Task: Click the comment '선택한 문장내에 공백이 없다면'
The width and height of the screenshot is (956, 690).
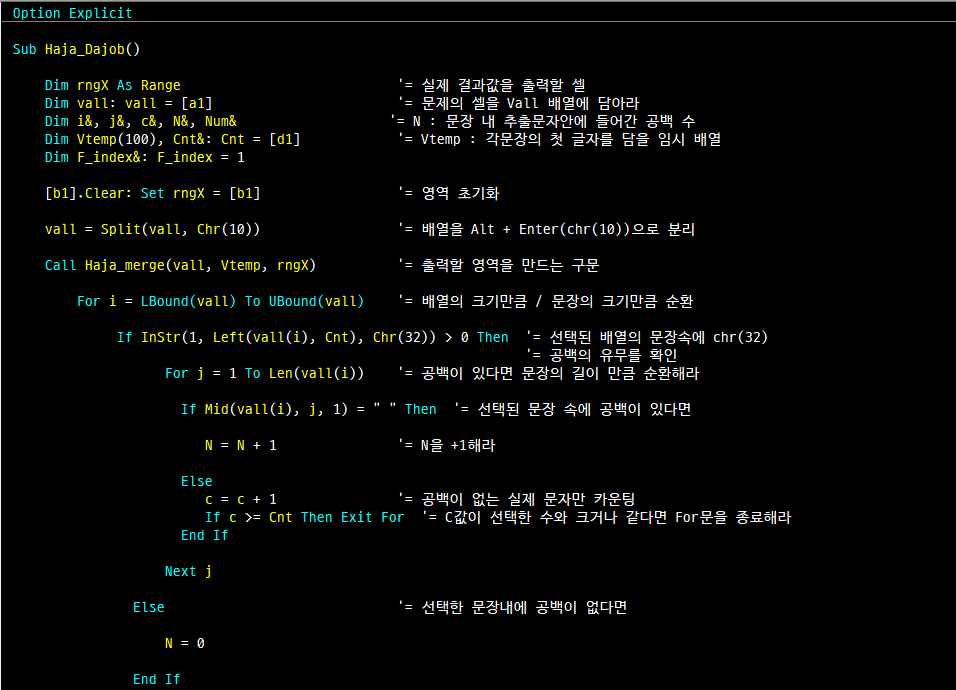Action: (x=524, y=608)
